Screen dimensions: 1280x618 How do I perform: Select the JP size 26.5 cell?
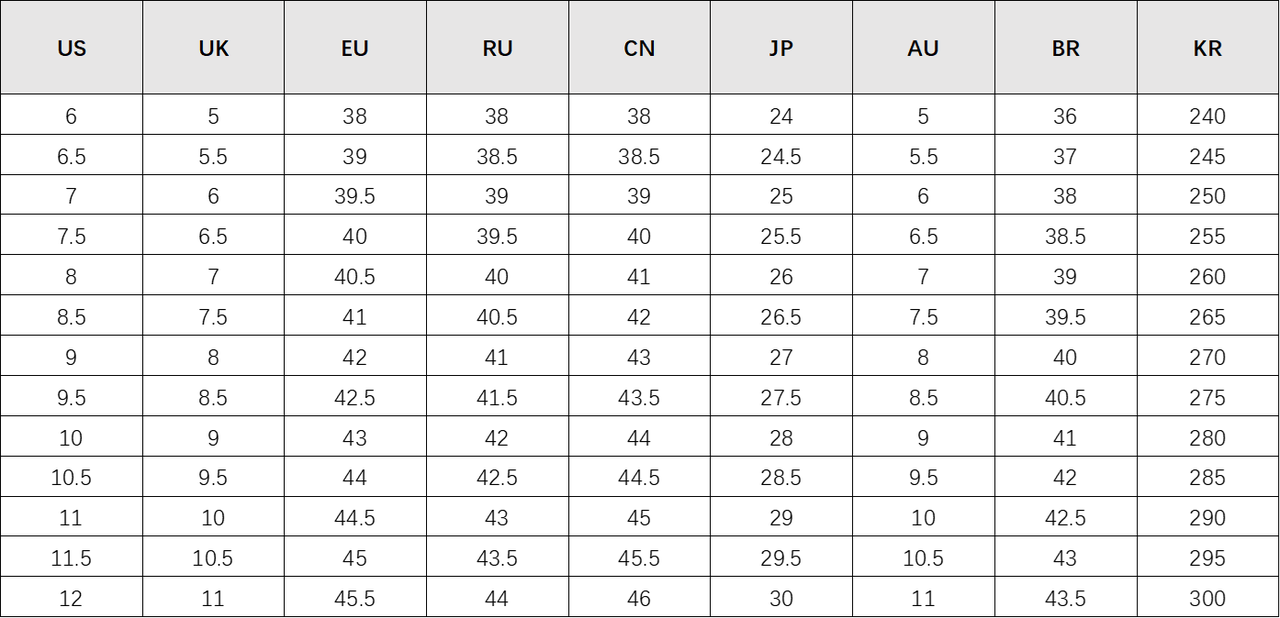click(781, 317)
